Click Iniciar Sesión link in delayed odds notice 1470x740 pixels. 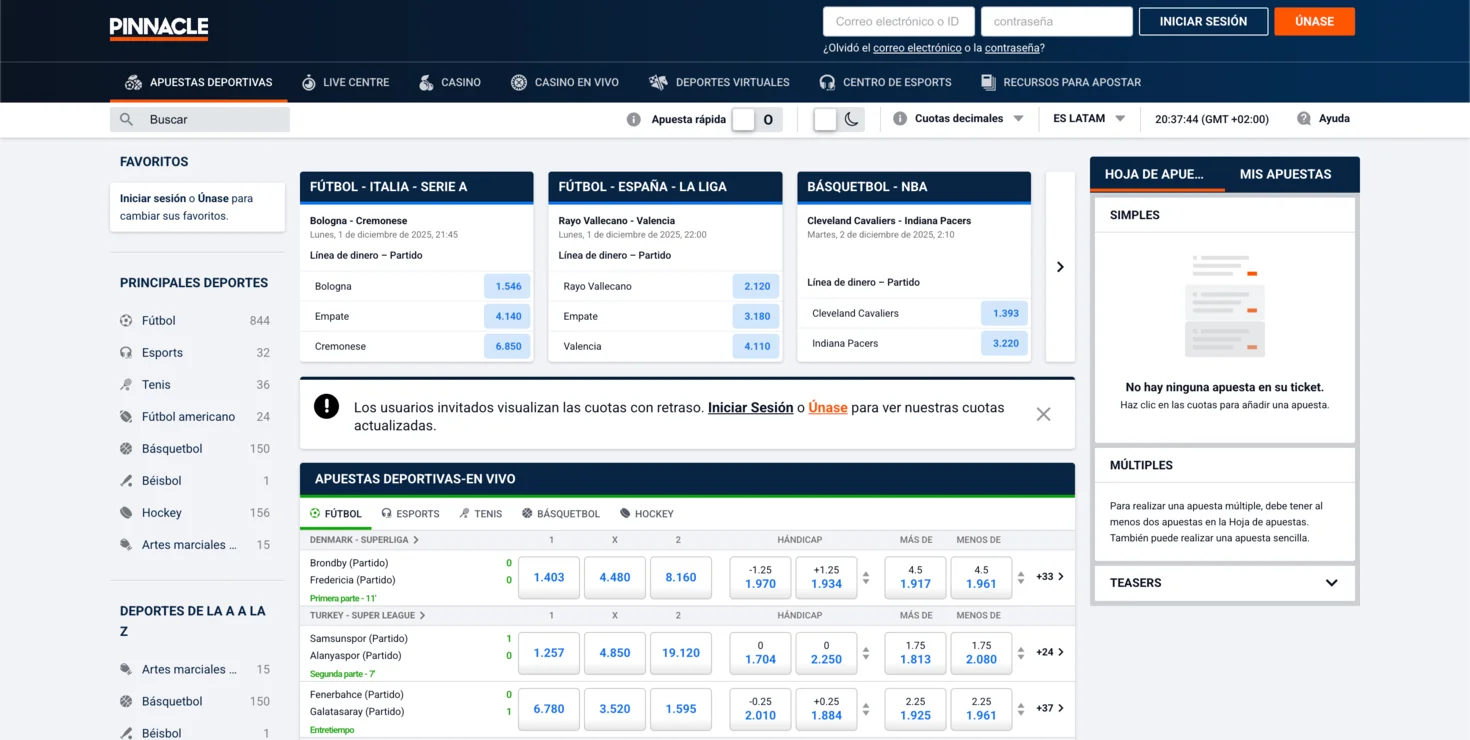coord(750,408)
